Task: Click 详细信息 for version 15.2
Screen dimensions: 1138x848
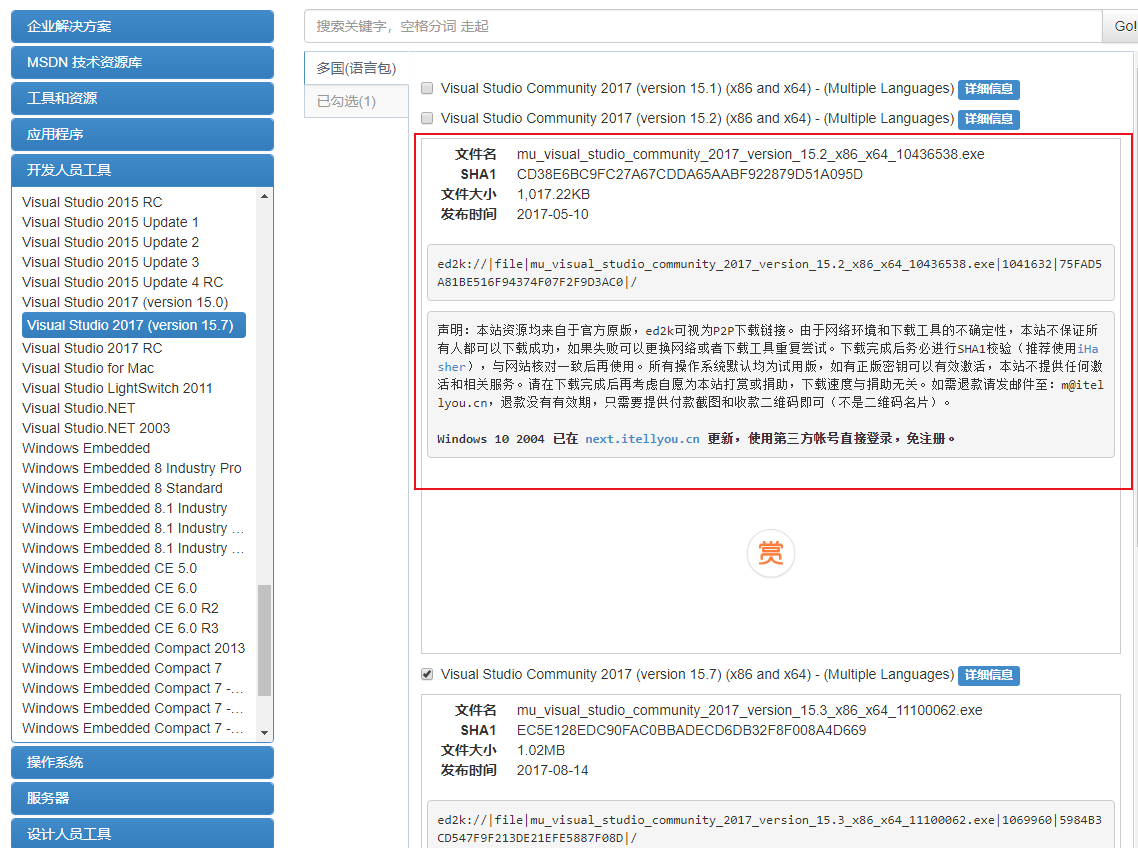Action: 988,119
